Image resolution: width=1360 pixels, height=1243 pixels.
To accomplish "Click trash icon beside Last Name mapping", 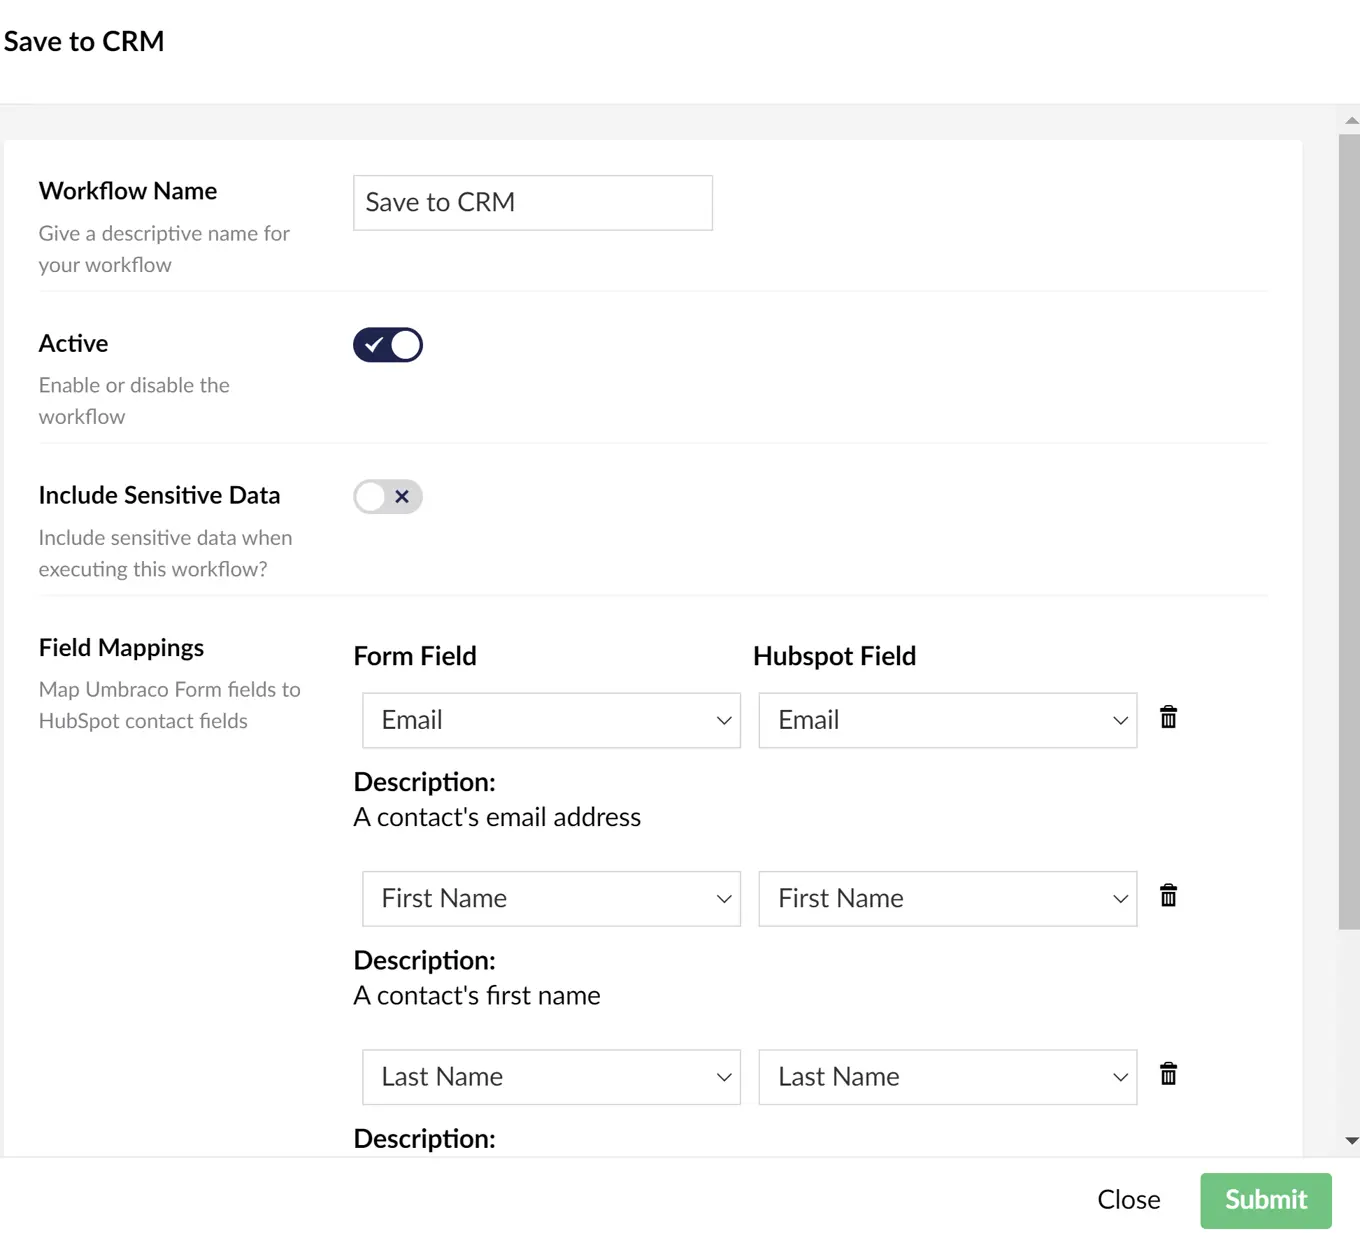I will click(1168, 1074).
